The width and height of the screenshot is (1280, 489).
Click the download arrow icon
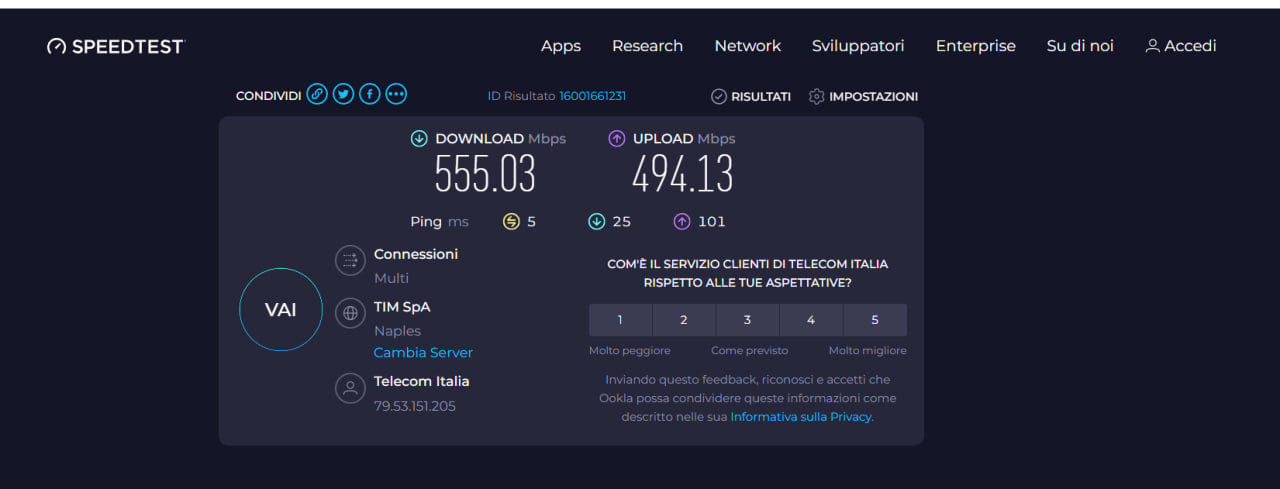point(419,139)
